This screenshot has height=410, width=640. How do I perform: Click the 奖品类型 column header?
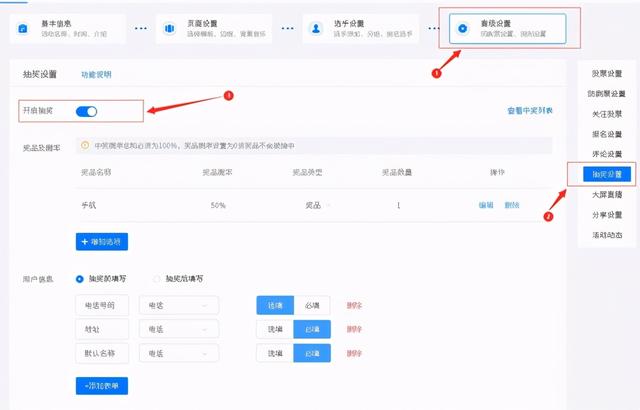point(307,173)
